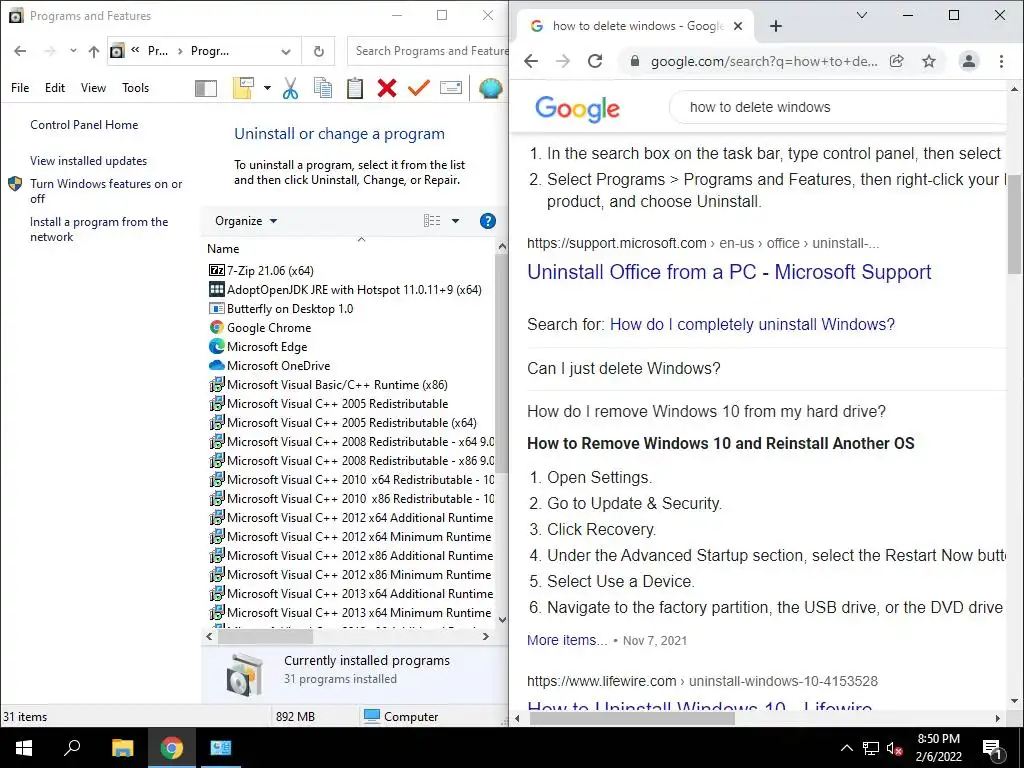
Task: Open Control Panel Home link
Action: coord(84,125)
